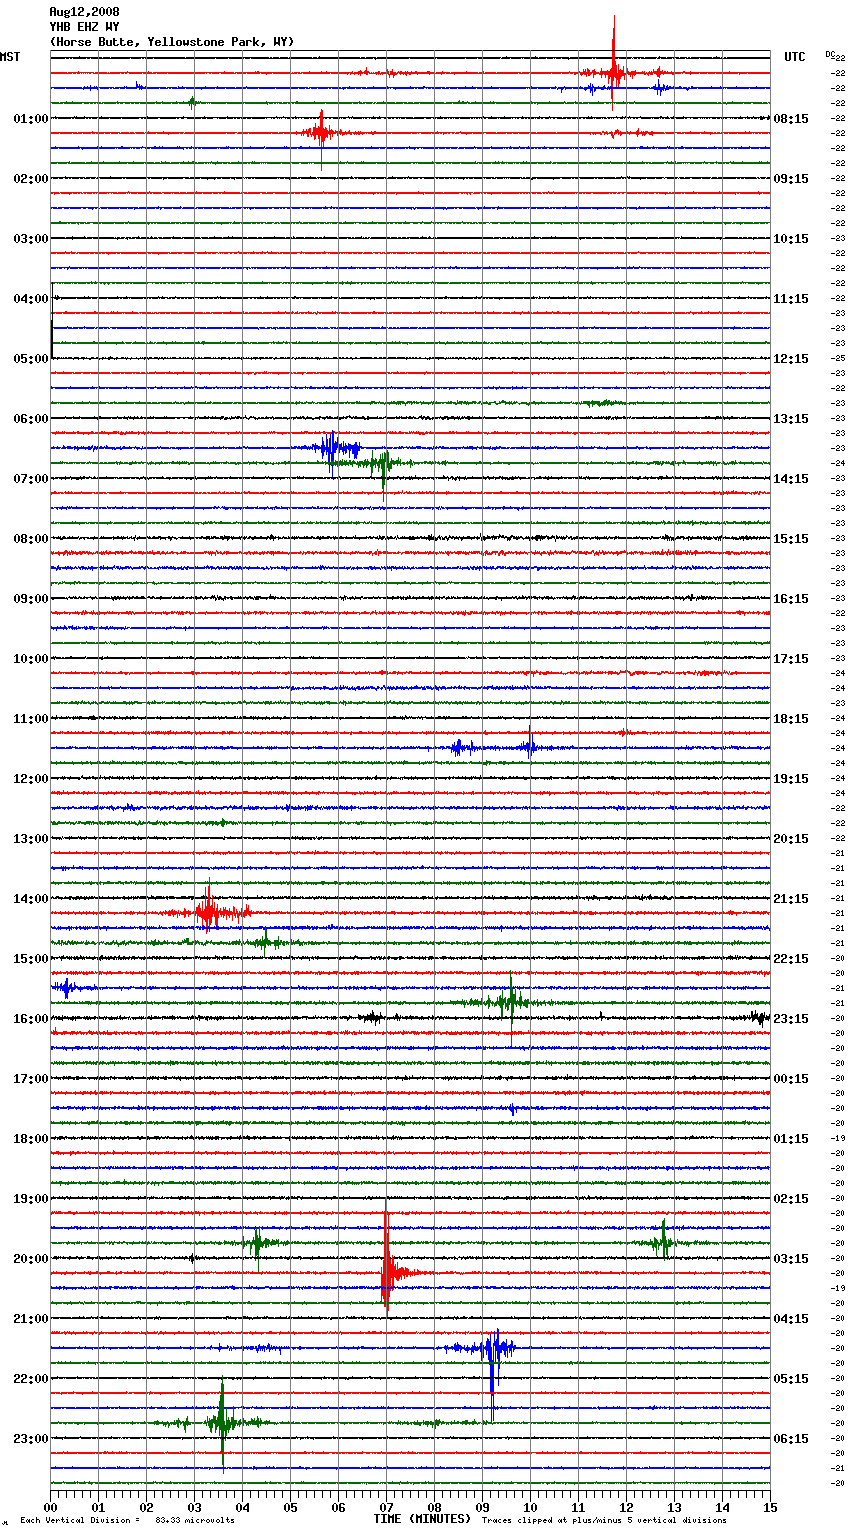Image resolution: width=850 pixels, height=1534 pixels.
Task: Click the '20:15' UTC time label
Action: (x=791, y=839)
